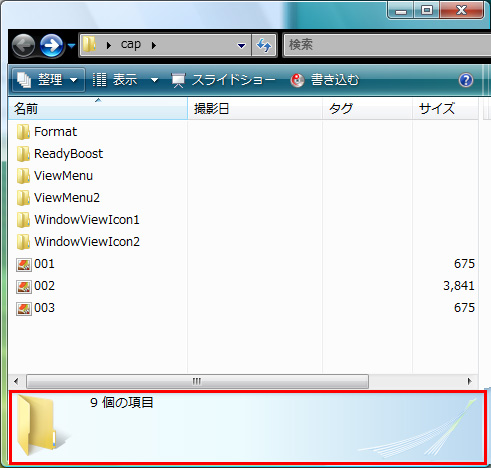Click the Format folder name
This screenshot has height=468, width=491.
(x=56, y=132)
